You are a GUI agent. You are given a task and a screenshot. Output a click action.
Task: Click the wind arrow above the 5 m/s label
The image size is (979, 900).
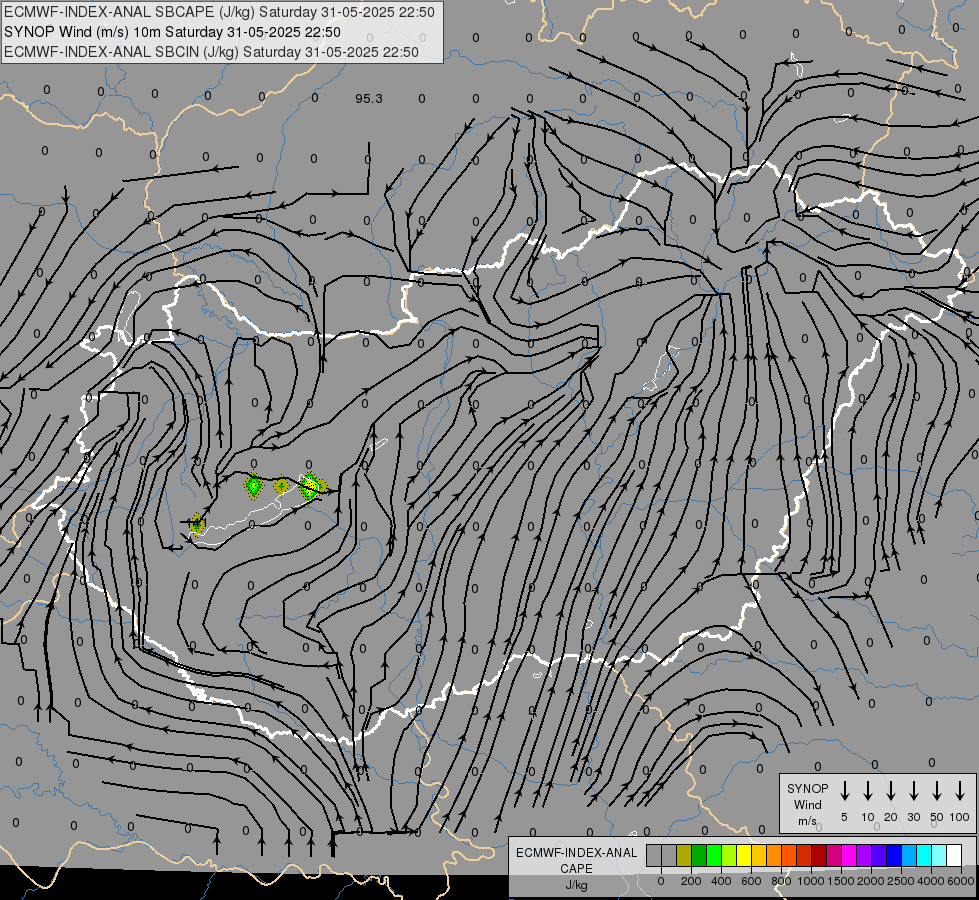[845, 790]
